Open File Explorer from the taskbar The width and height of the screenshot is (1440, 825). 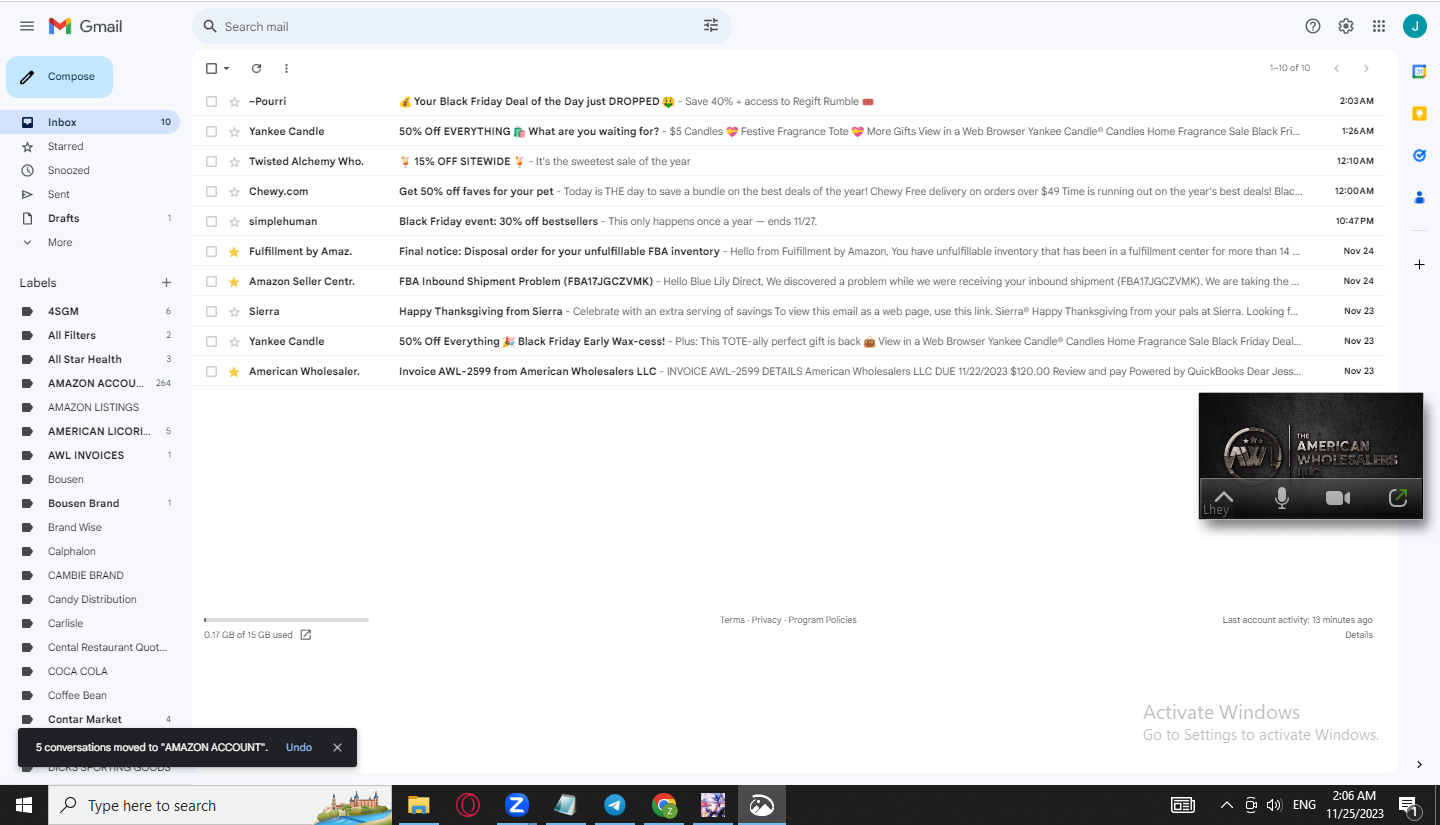pyautogui.click(x=418, y=805)
